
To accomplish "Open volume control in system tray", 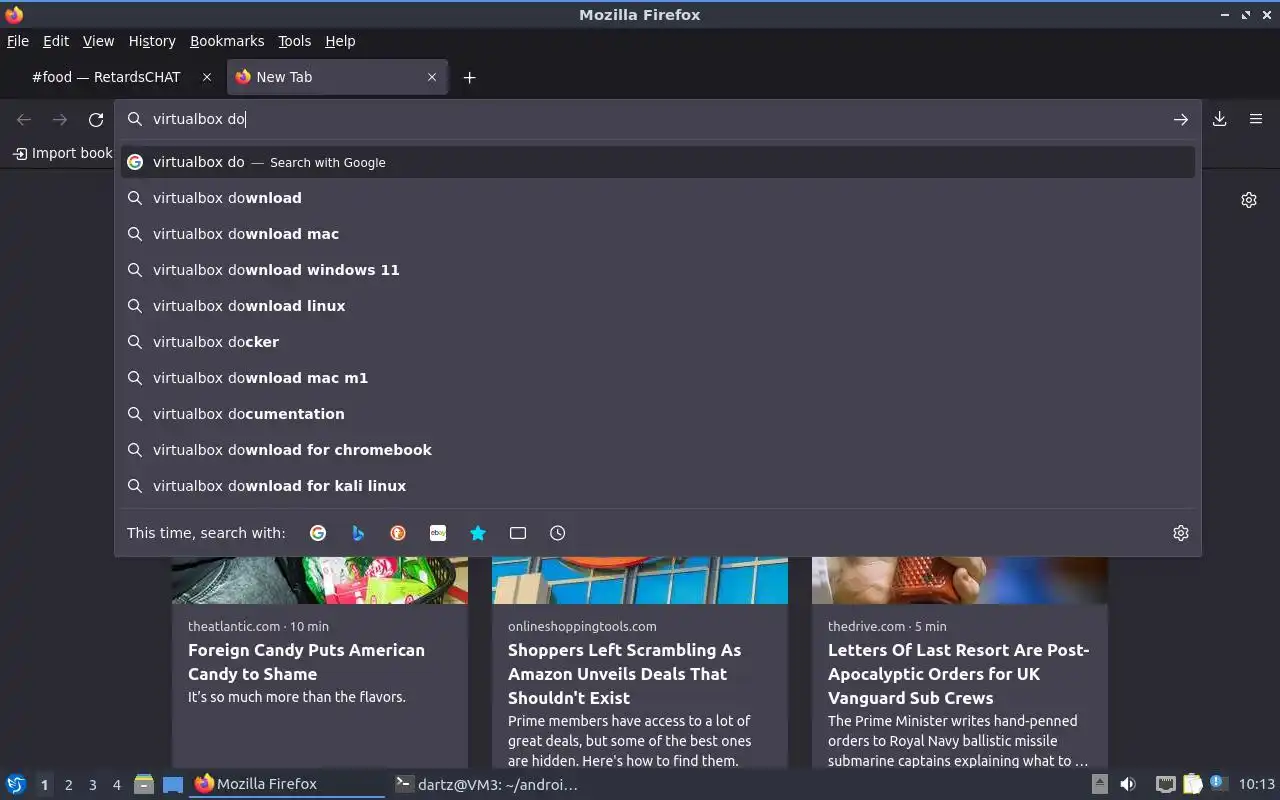I will 1128,784.
